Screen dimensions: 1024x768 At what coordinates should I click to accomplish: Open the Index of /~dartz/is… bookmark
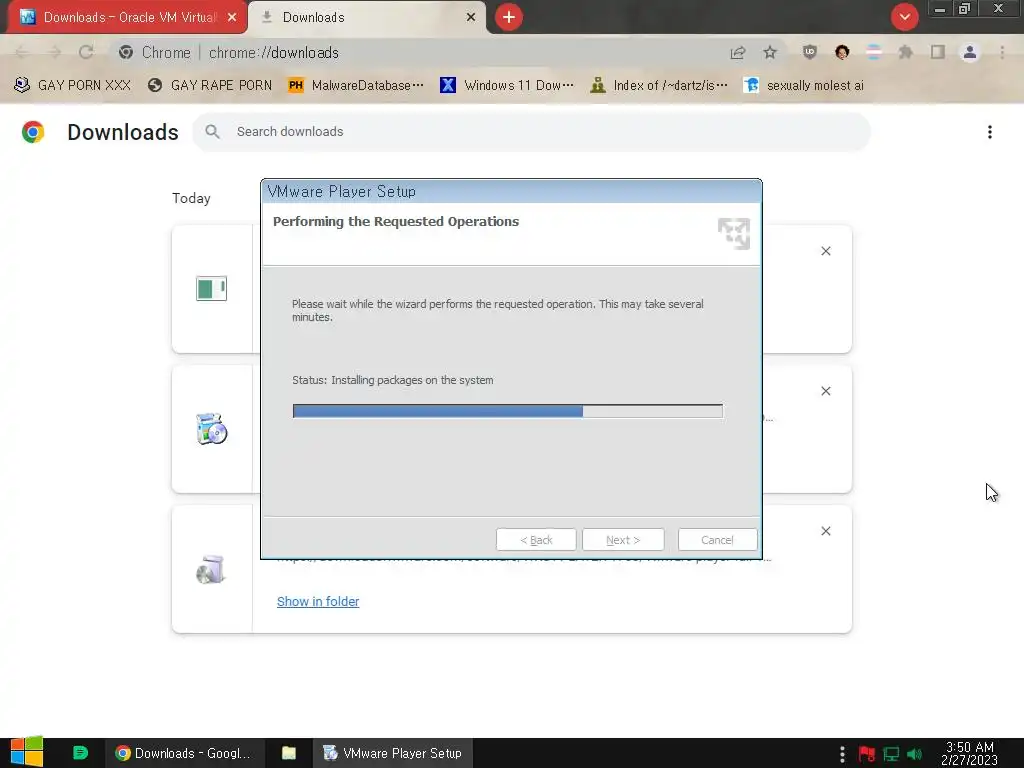coord(658,86)
